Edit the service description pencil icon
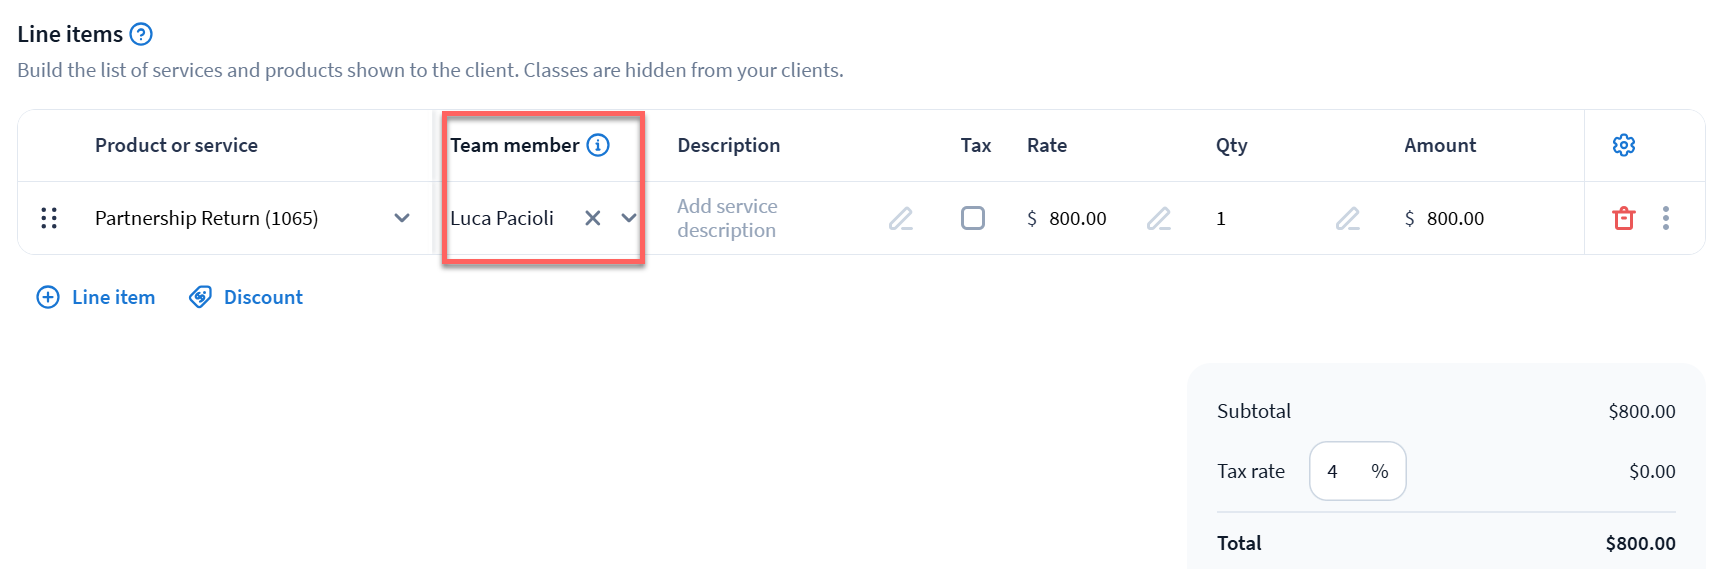This screenshot has width=1709, height=569. point(901,218)
